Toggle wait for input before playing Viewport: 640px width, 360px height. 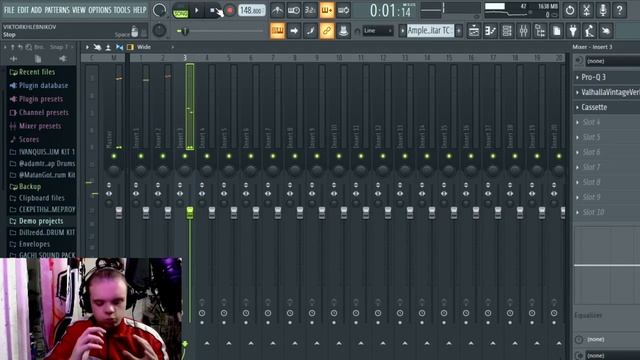[294, 10]
